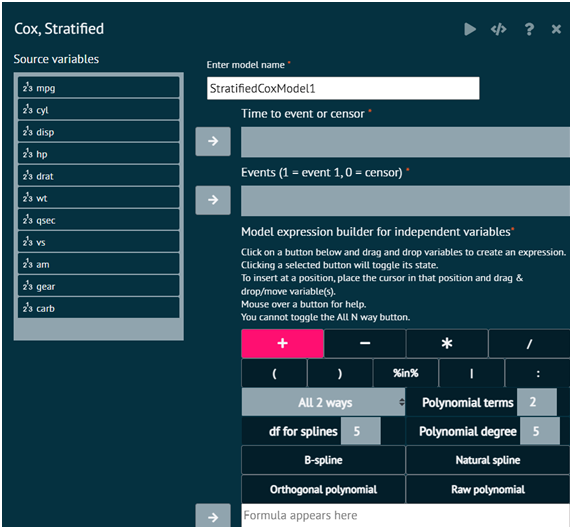Click the Polynomial terms number field

pyautogui.click(x=537, y=402)
